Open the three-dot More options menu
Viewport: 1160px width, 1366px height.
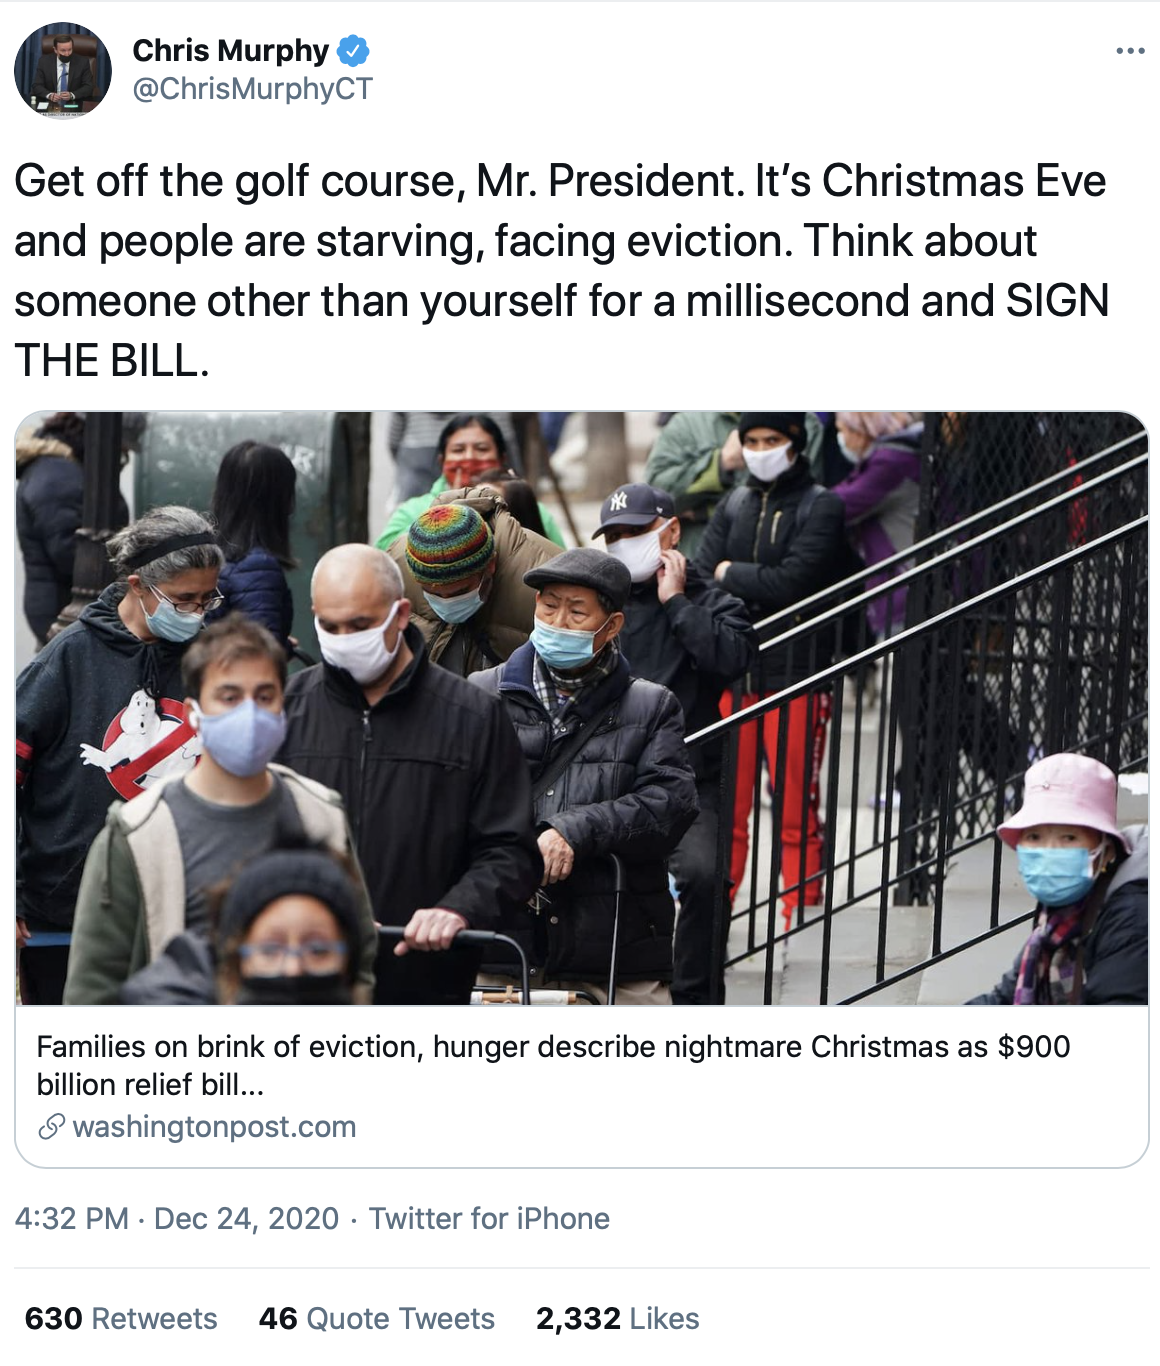point(1130,51)
